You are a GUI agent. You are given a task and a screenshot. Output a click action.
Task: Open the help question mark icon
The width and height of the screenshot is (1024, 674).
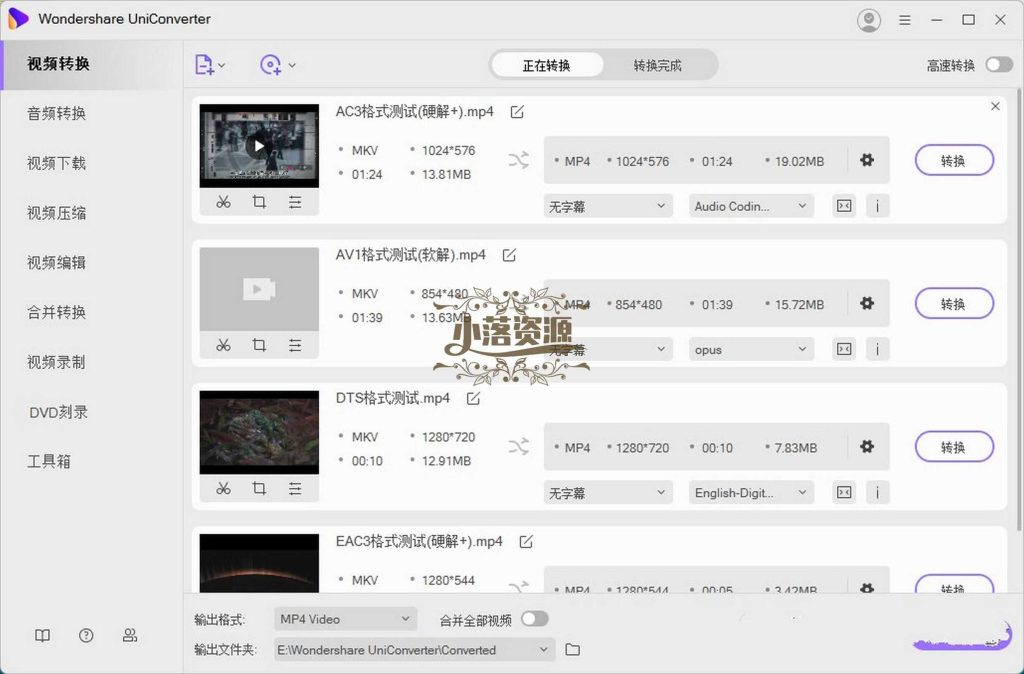[86, 635]
